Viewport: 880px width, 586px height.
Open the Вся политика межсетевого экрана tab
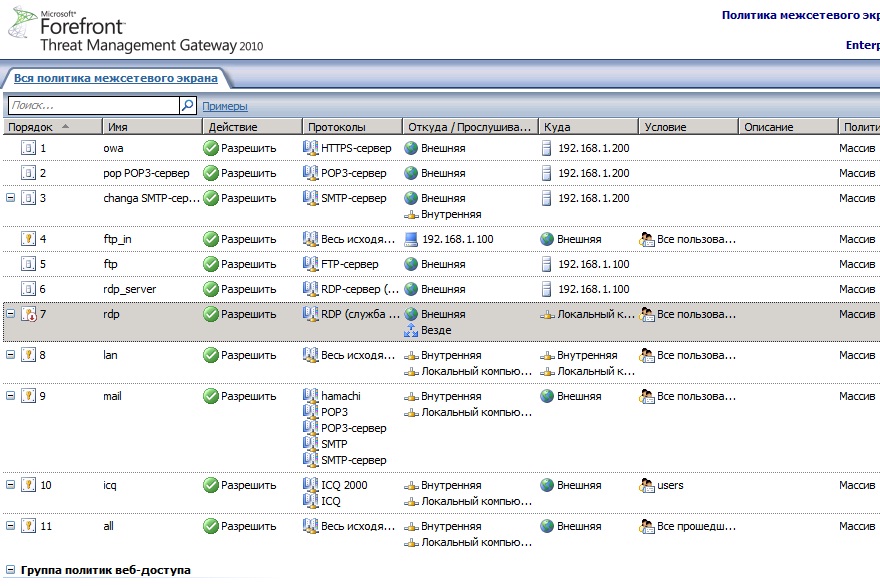pyautogui.click(x=116, y=78)
